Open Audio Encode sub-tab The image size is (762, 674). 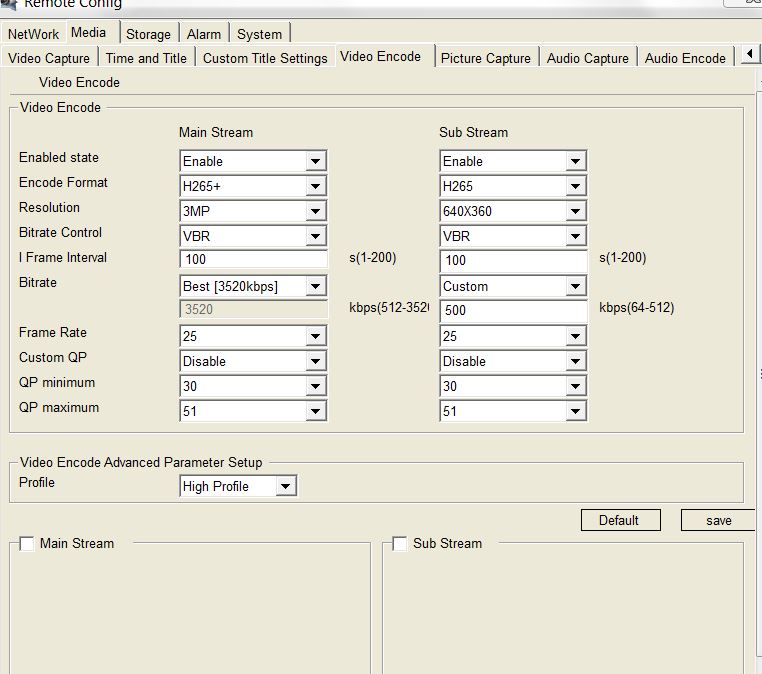coord(685,58)
